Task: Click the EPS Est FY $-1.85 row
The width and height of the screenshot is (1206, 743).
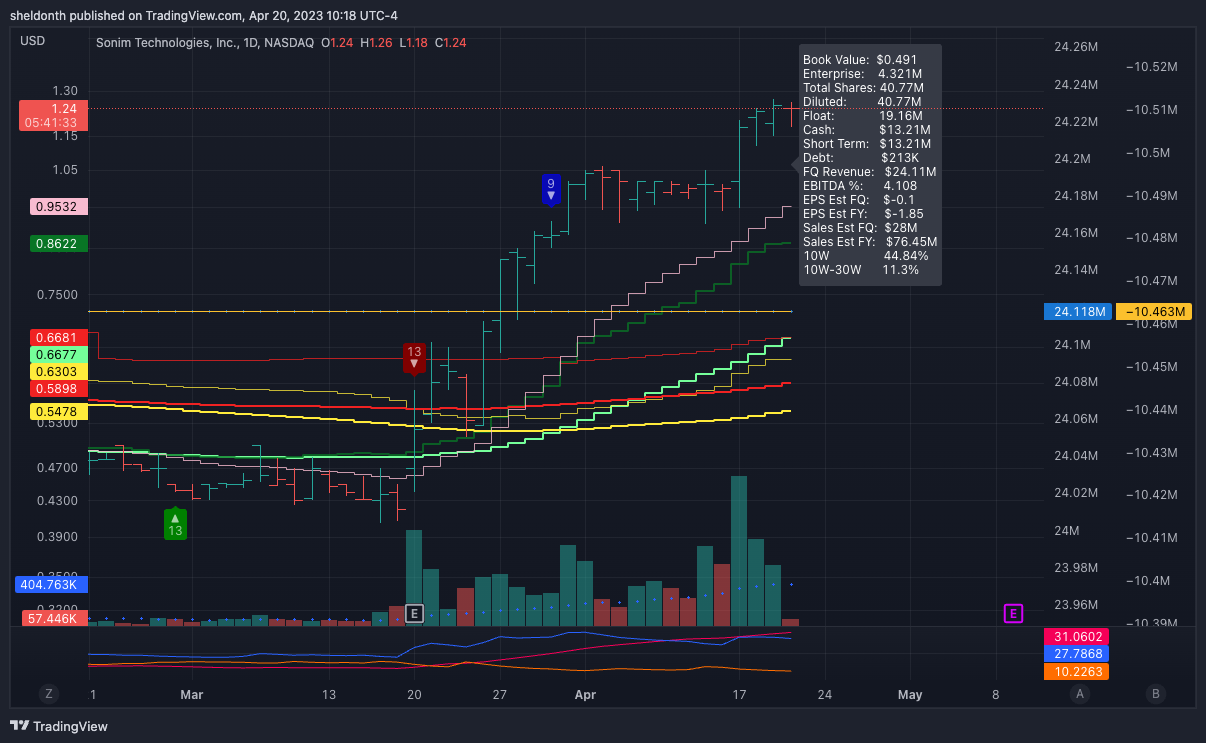Action: coord(863,214)
